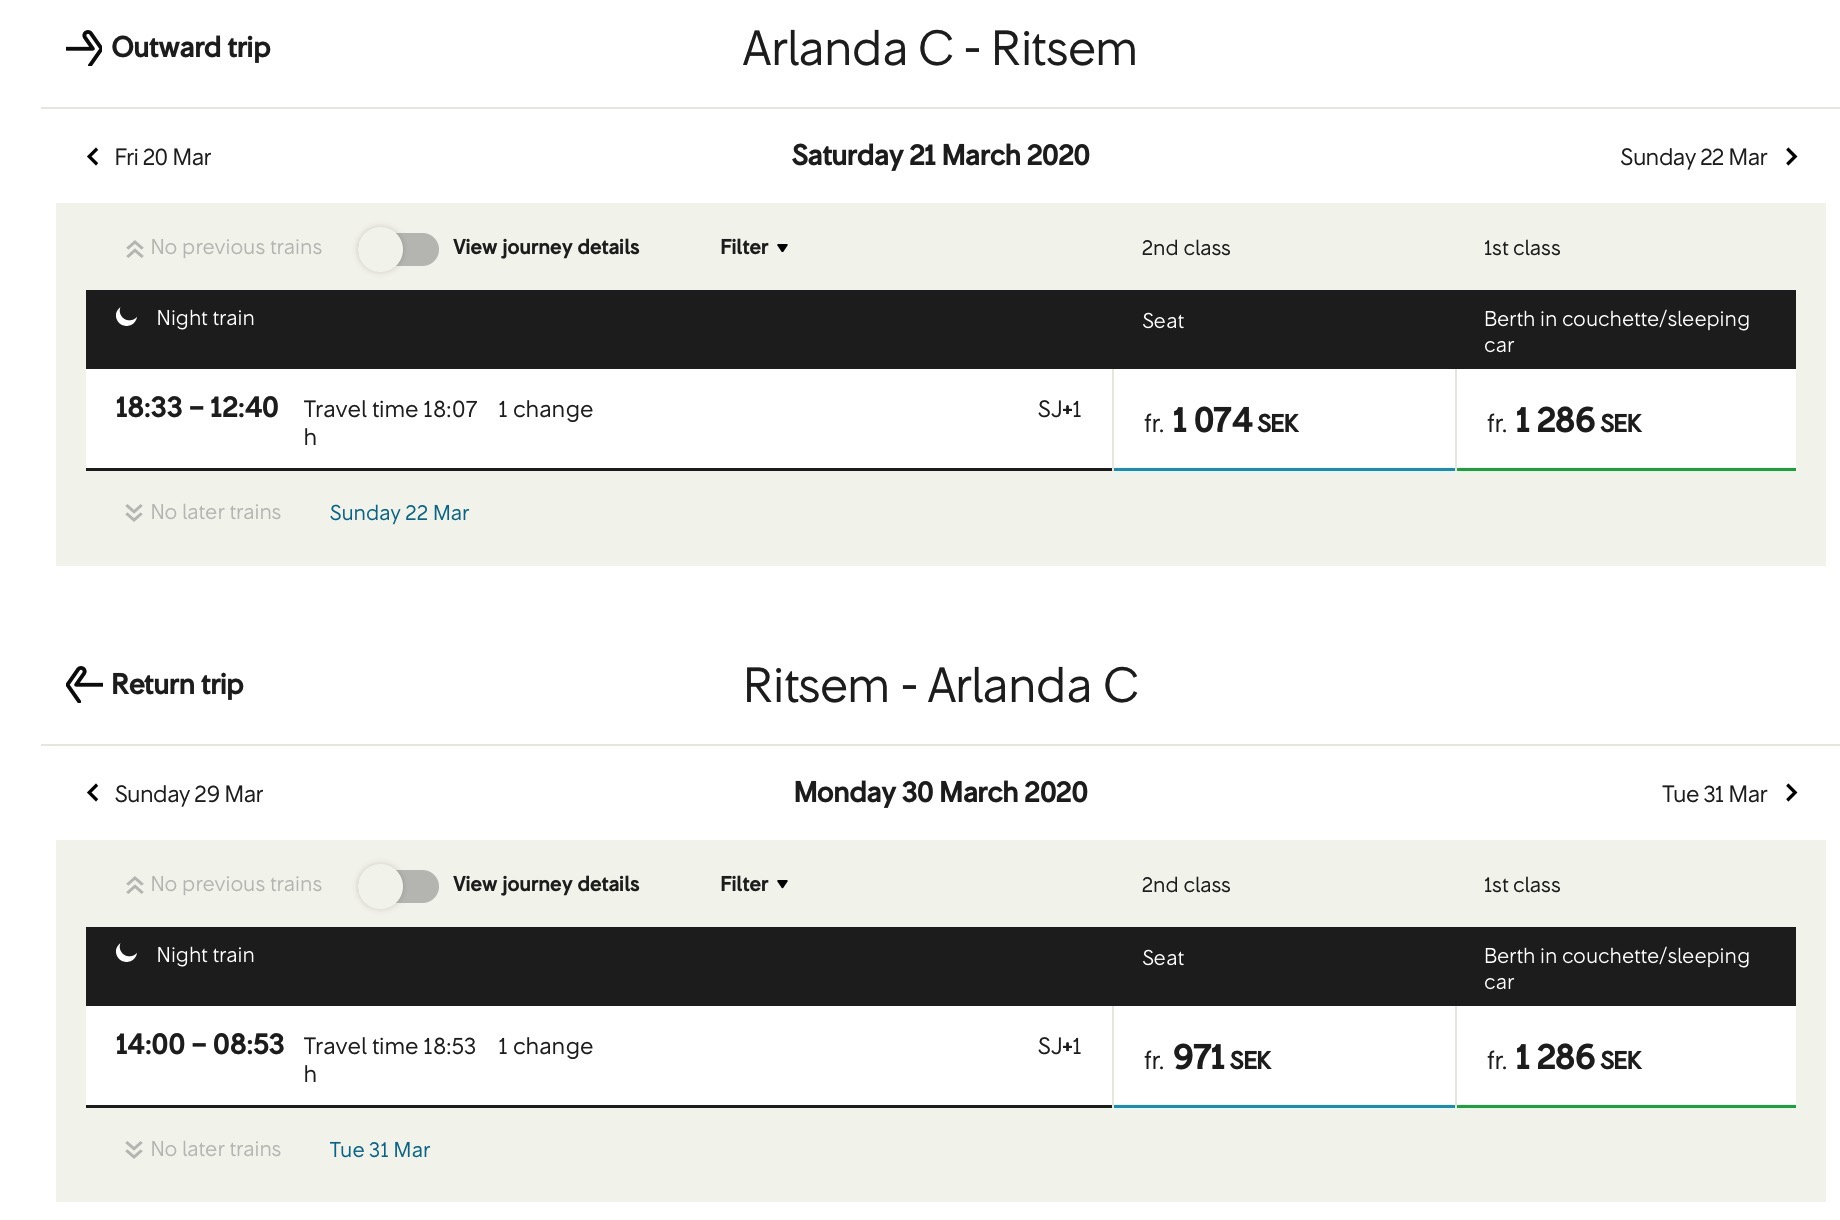Select 2nd class seat fare 1 074 SEK

[1284, 420]
